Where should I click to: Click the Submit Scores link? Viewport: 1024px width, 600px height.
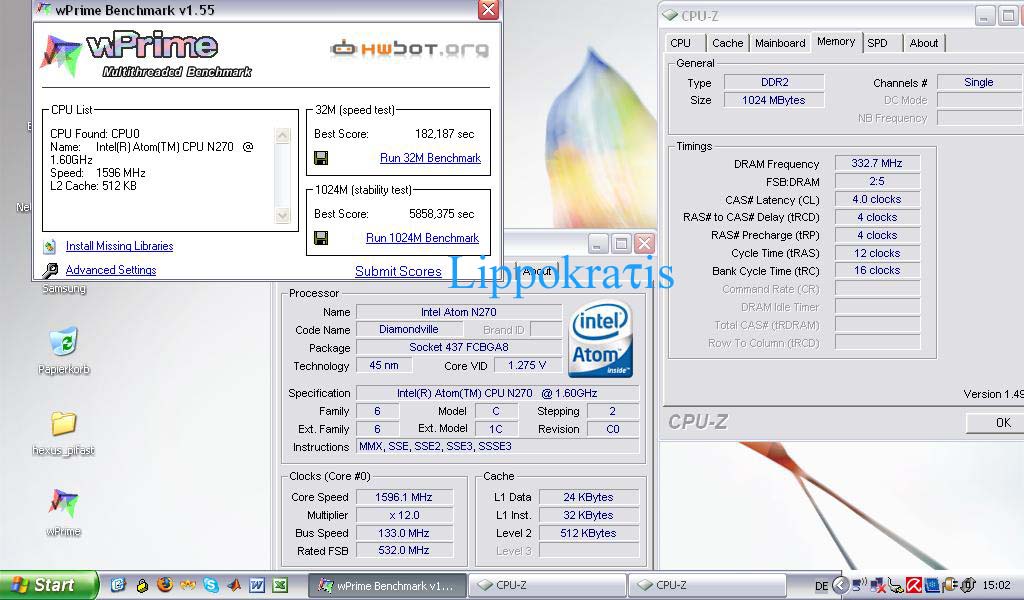[x=398, y=271]
